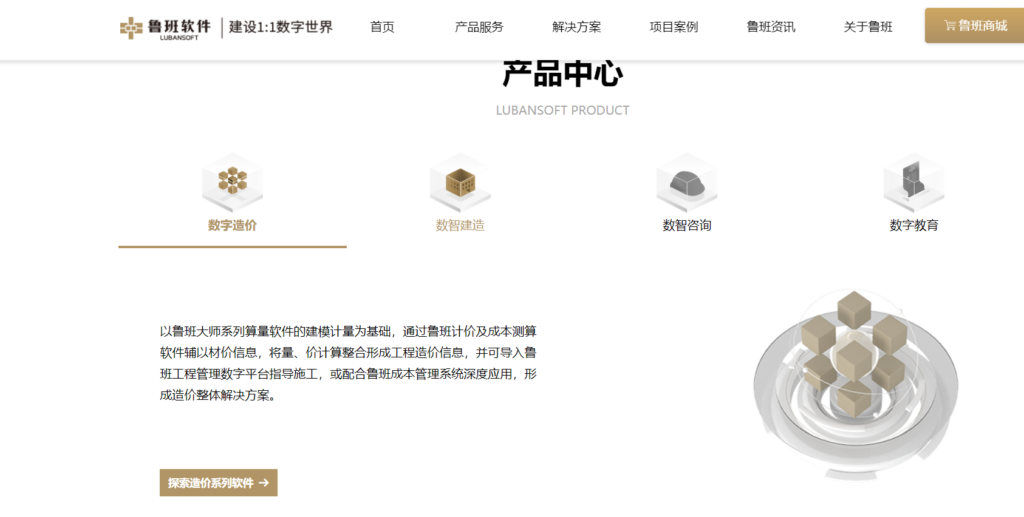Select the 数字造价 cubes icon
Image resolution: width=1024 pixels, height=517 pixels.
point(232,181)
